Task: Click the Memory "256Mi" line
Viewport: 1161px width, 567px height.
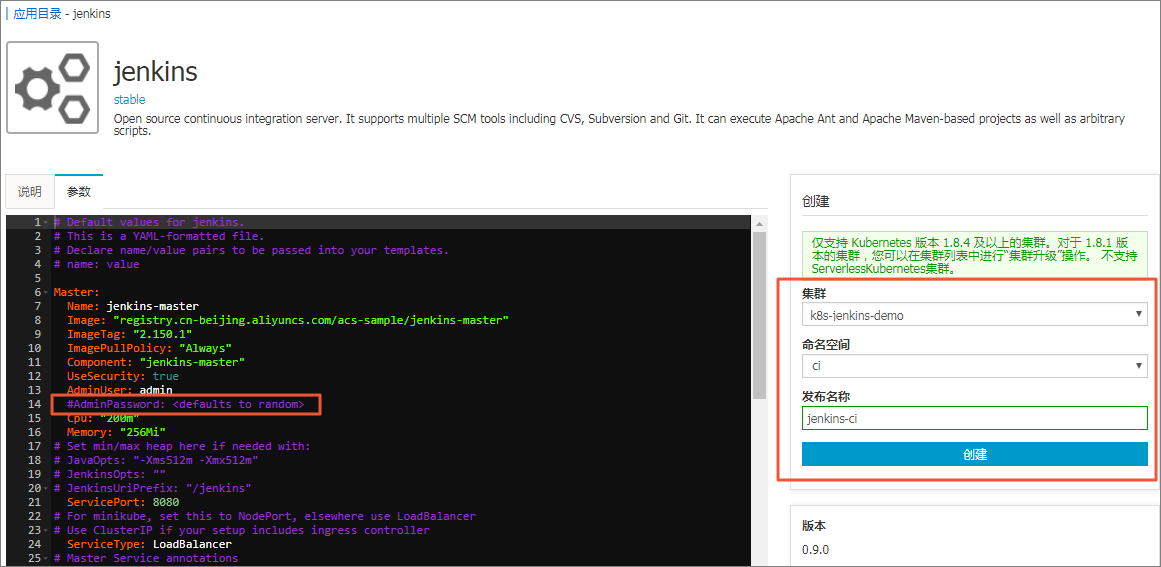Action: (x=116, y=432)
